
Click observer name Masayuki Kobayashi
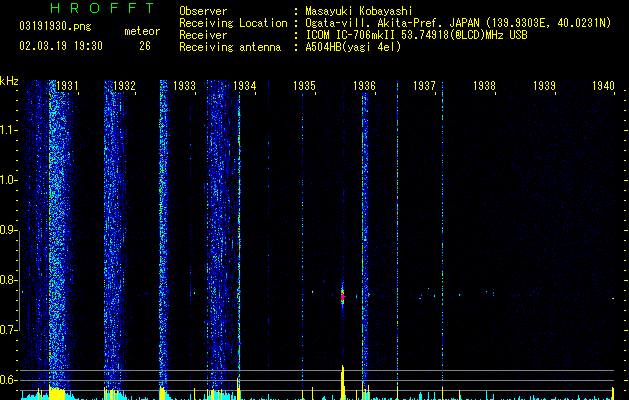359,11
